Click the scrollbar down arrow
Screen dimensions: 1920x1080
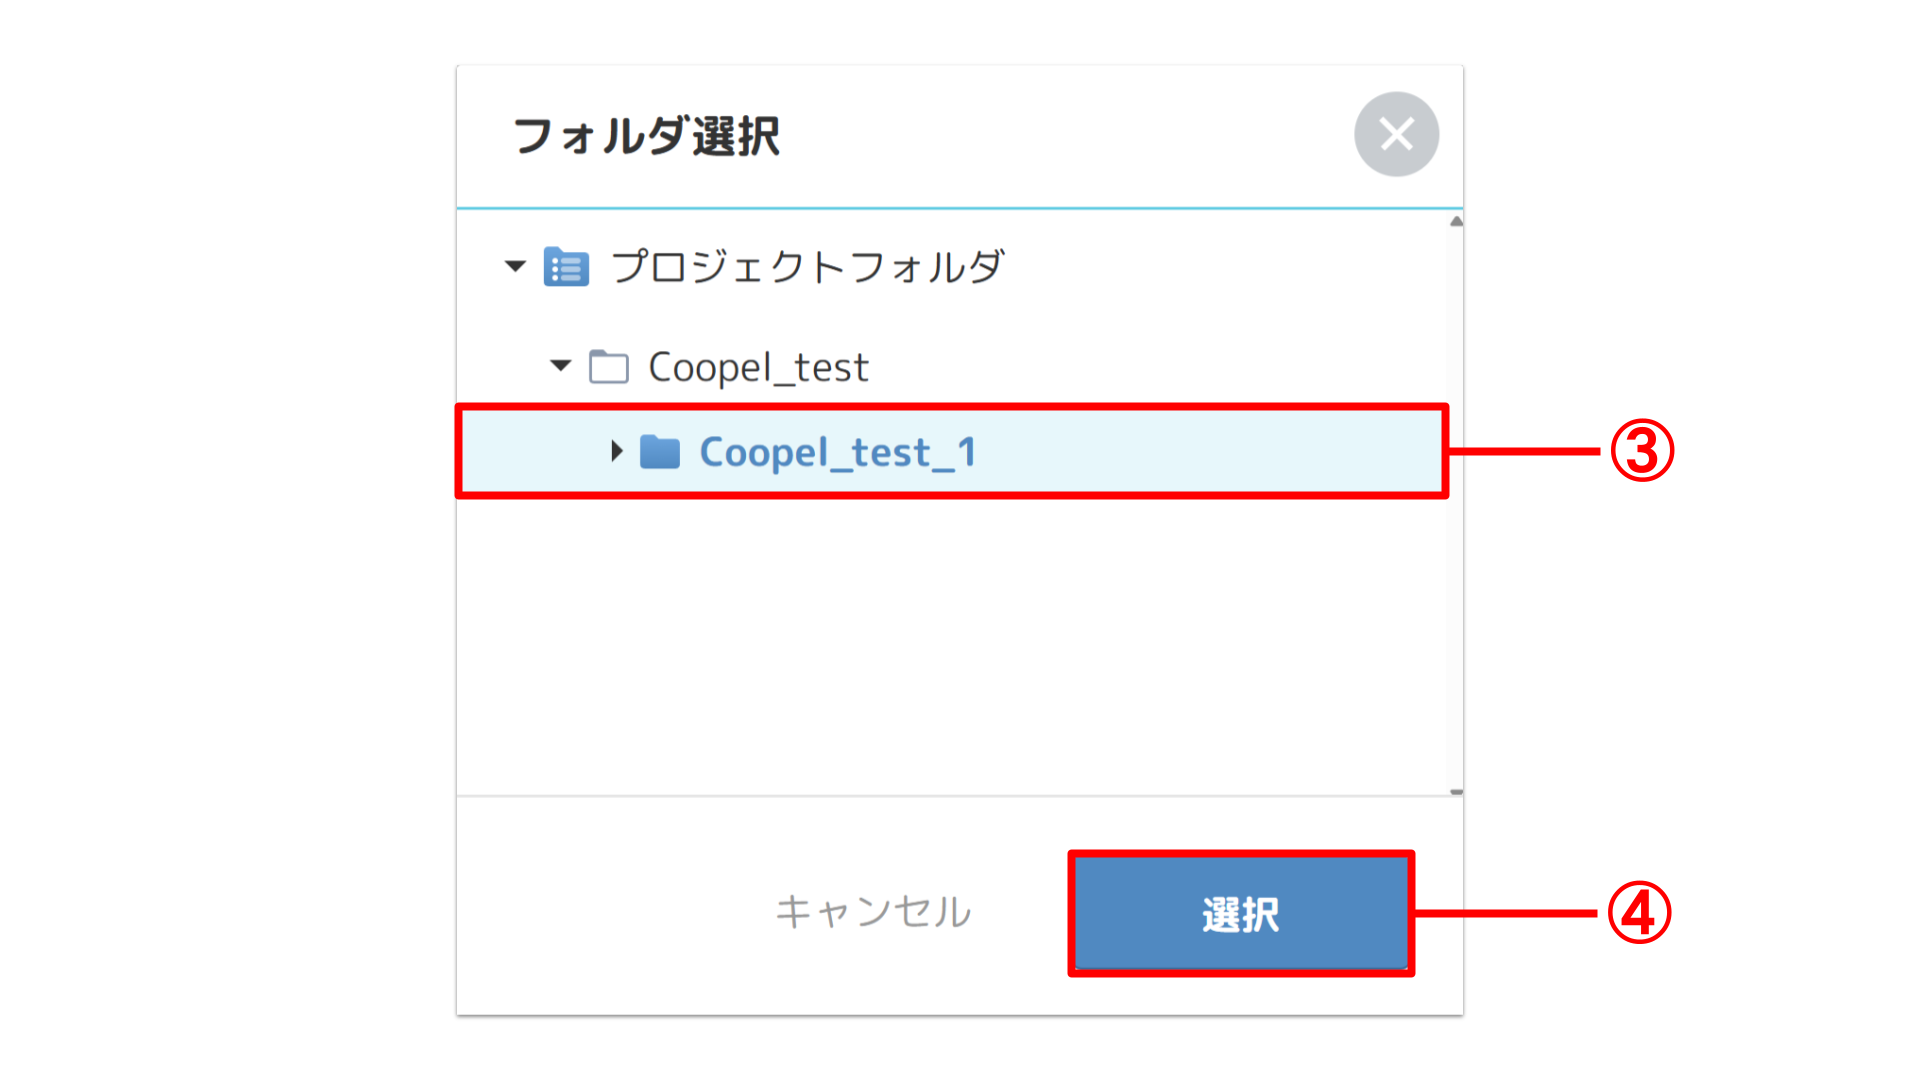[x=1456, y=791]
